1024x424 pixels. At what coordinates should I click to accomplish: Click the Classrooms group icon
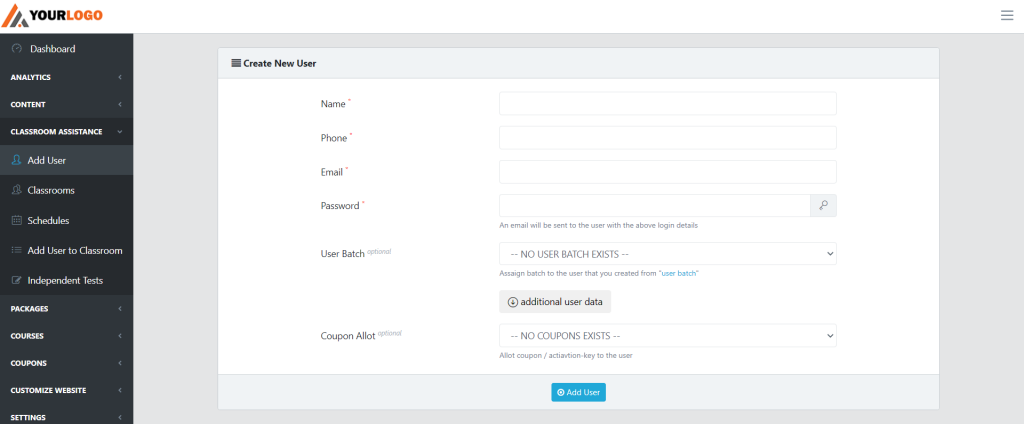[17, 190]
